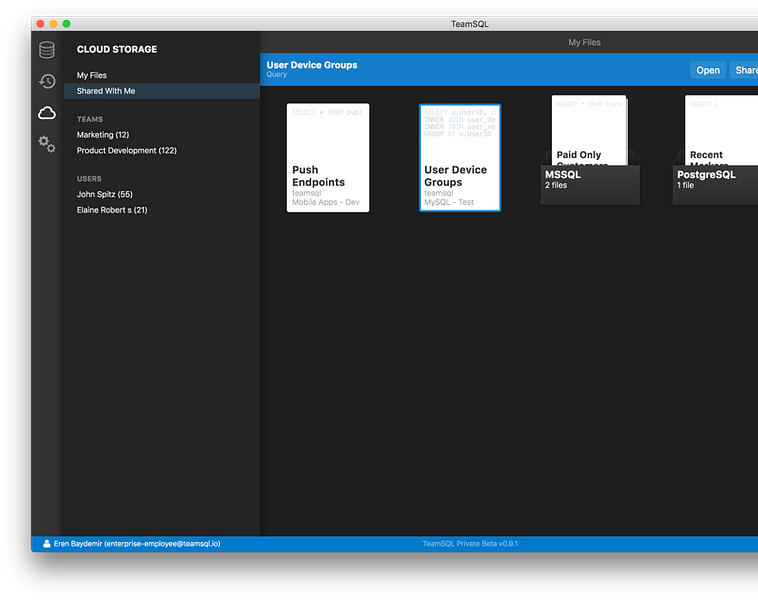Click TeamSQL Private Beta v0.9.1 version text
The height and width of the screenshot is (600, 758).
tap(470, 544)
